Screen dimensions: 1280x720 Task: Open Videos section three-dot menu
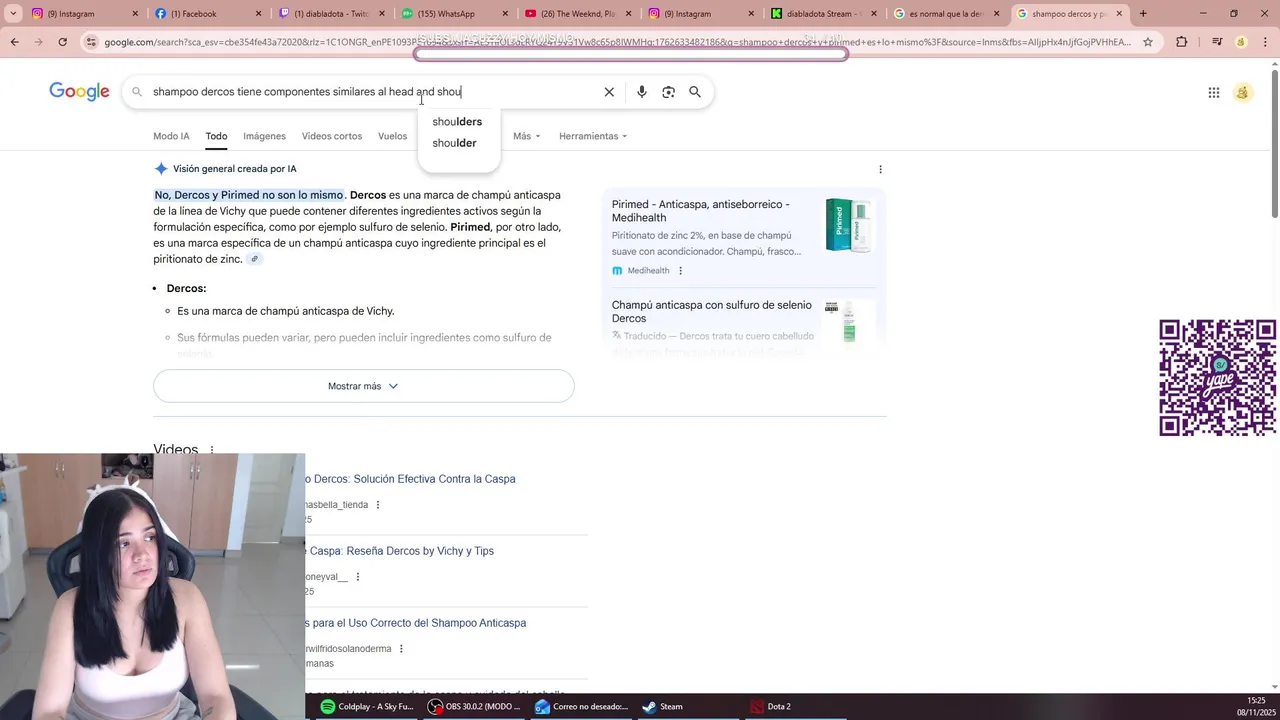click(212, 450)
